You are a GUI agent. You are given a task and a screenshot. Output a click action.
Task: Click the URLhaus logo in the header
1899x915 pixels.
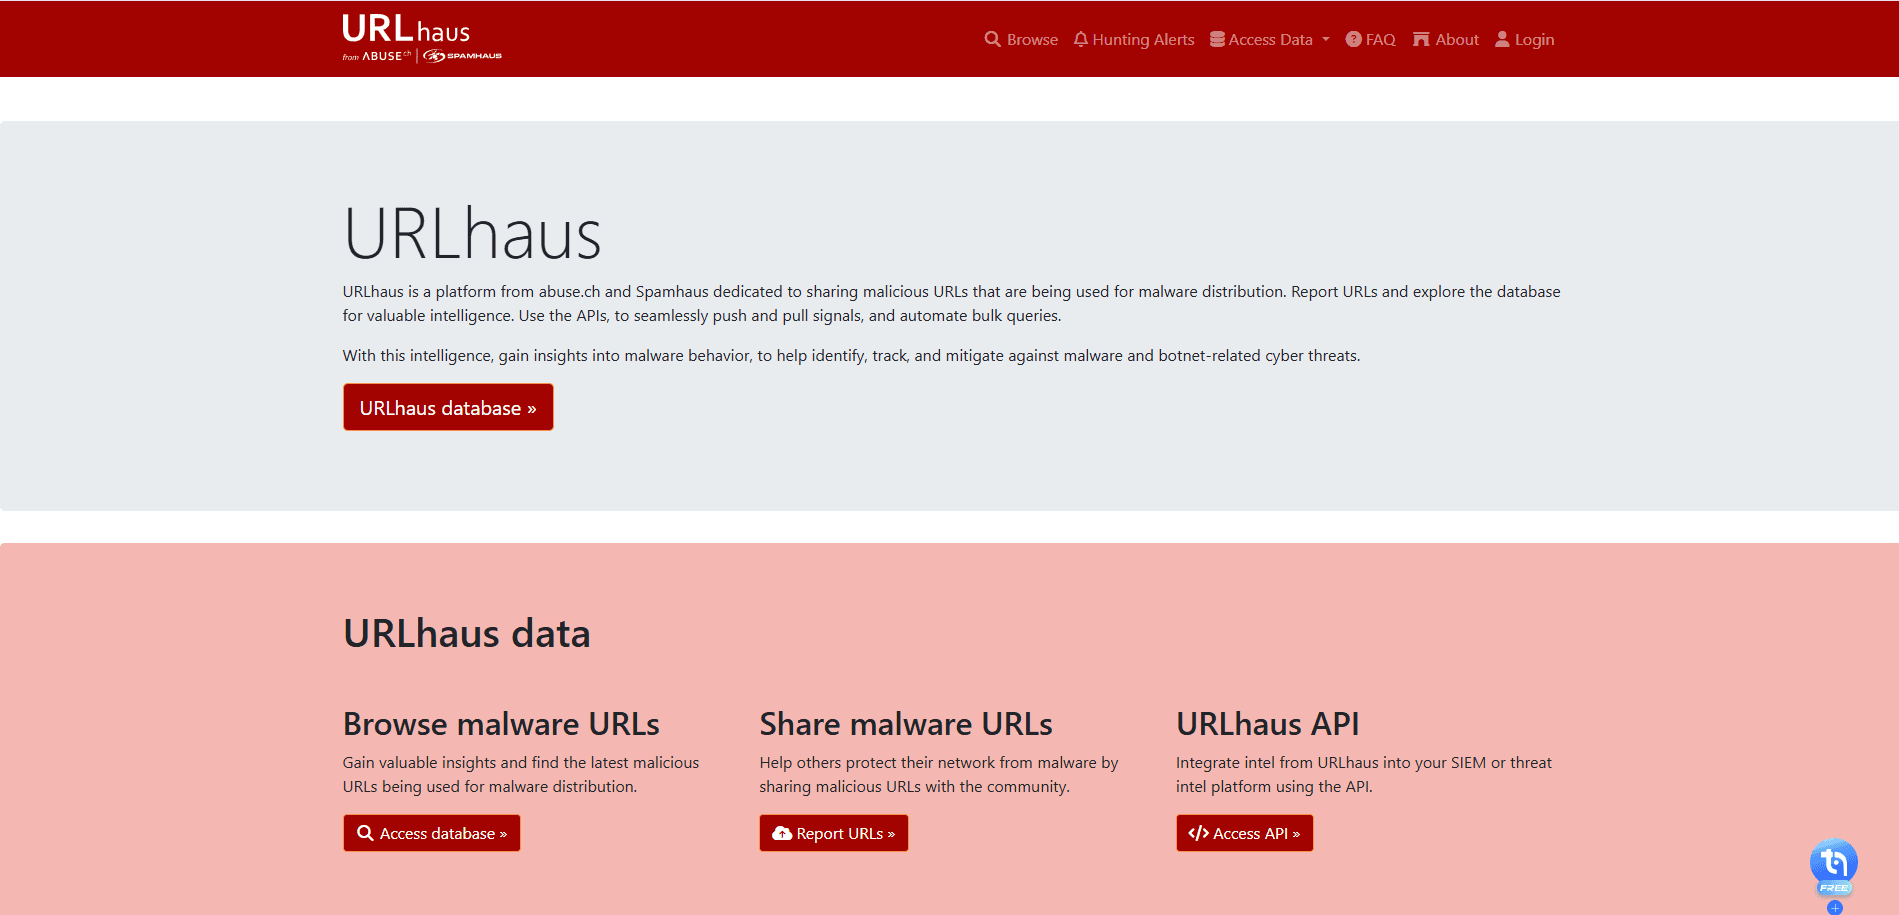pos(406,29)
